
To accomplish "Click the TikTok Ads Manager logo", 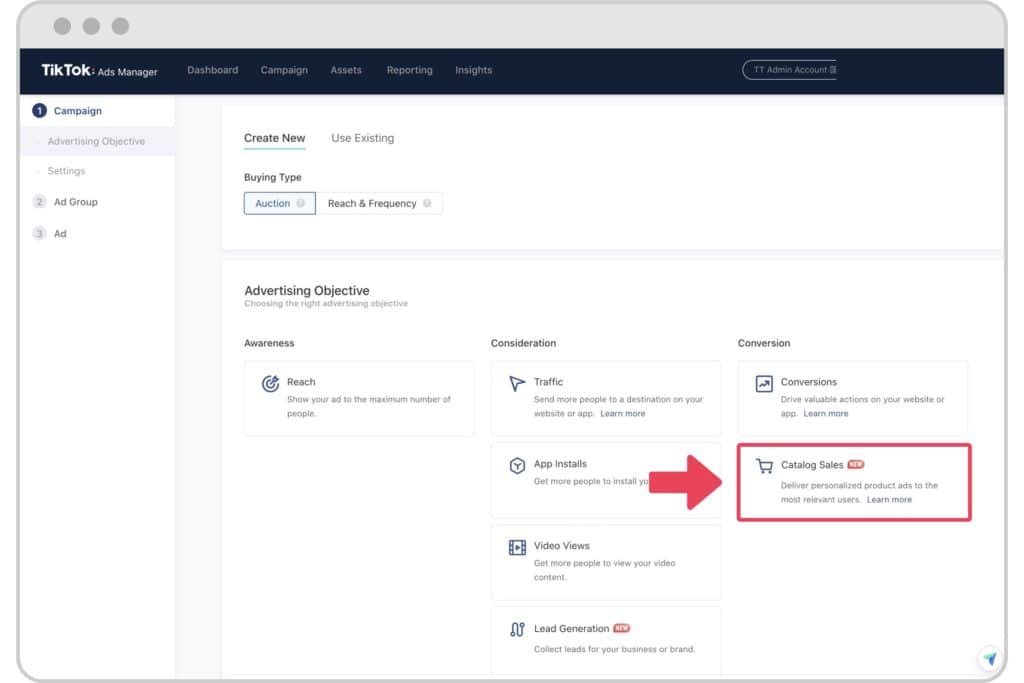I will (99, 71).
